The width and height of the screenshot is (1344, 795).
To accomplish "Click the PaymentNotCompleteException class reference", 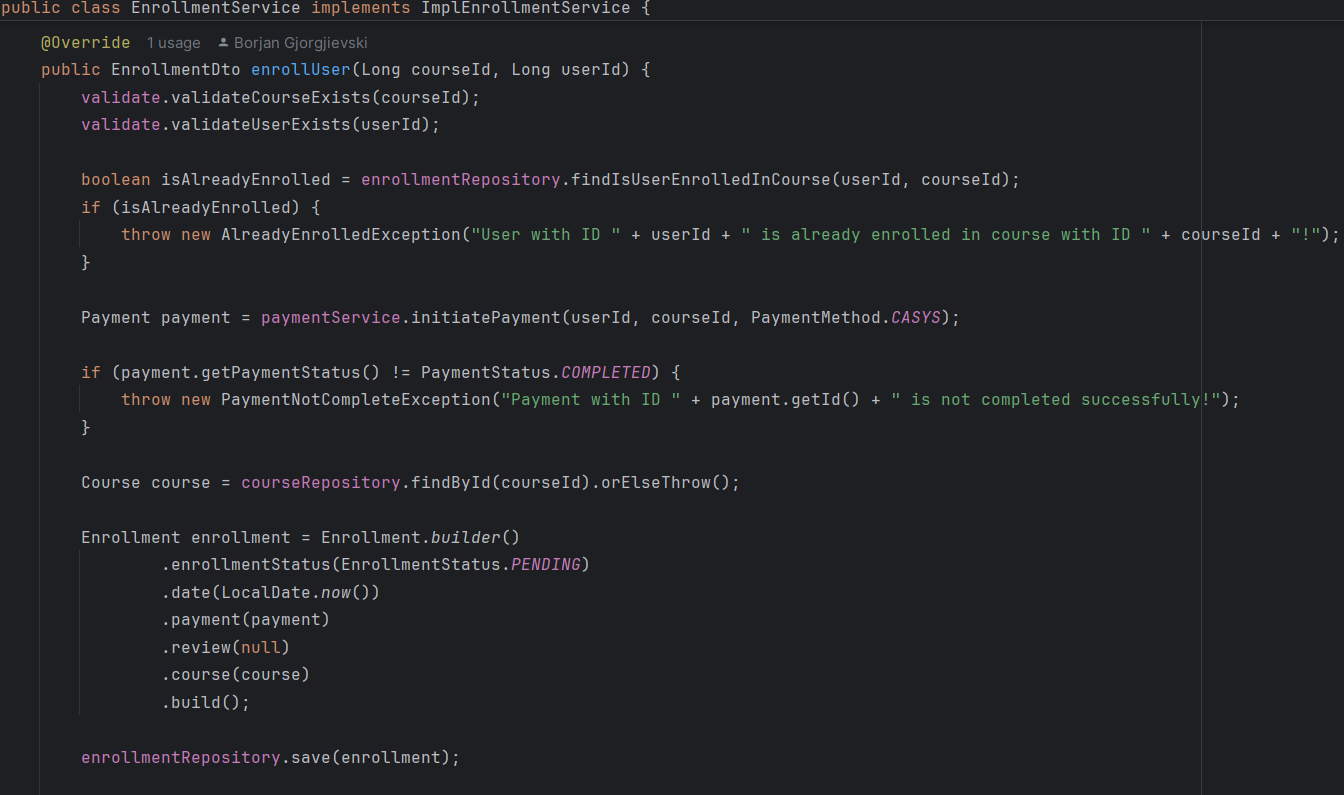I will (355, 400).
